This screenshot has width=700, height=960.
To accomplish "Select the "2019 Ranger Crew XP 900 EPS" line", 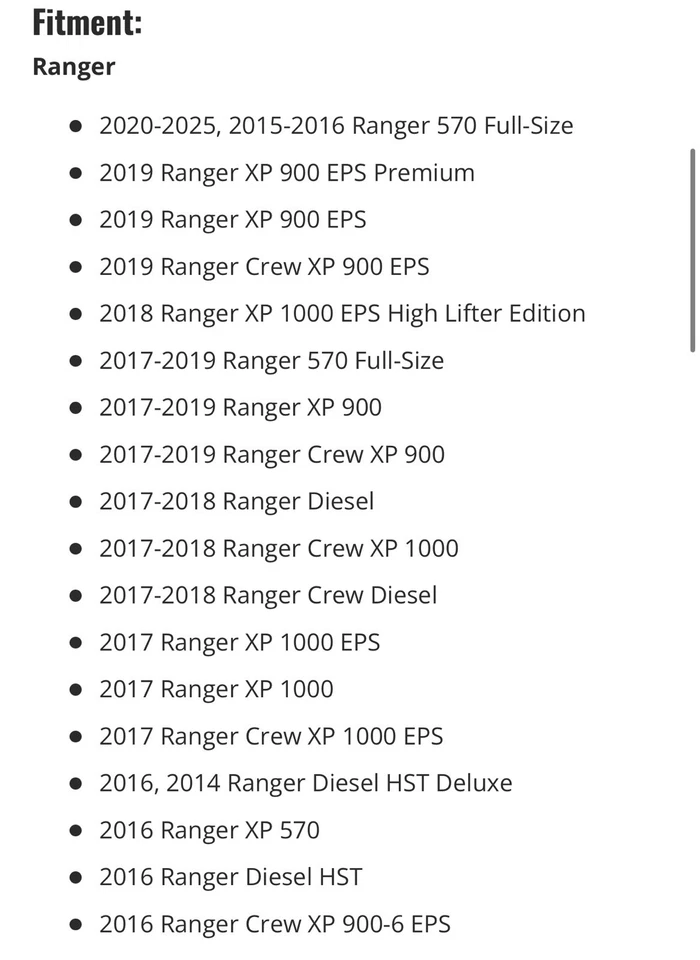I will click(x=264, y=267).
